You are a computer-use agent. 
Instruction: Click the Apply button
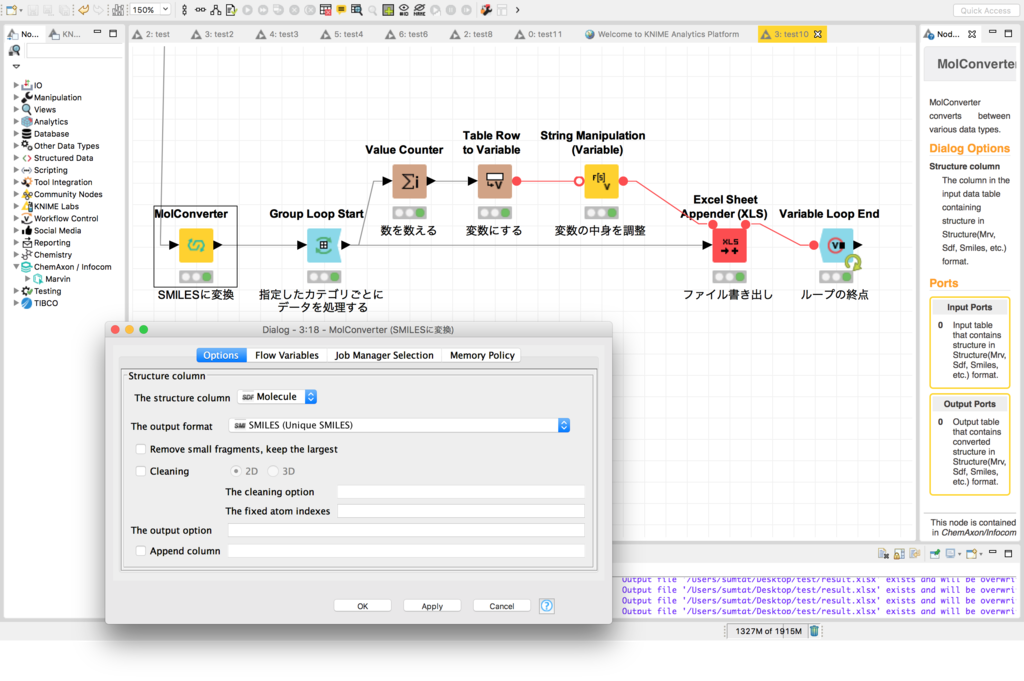coord(432,605)
